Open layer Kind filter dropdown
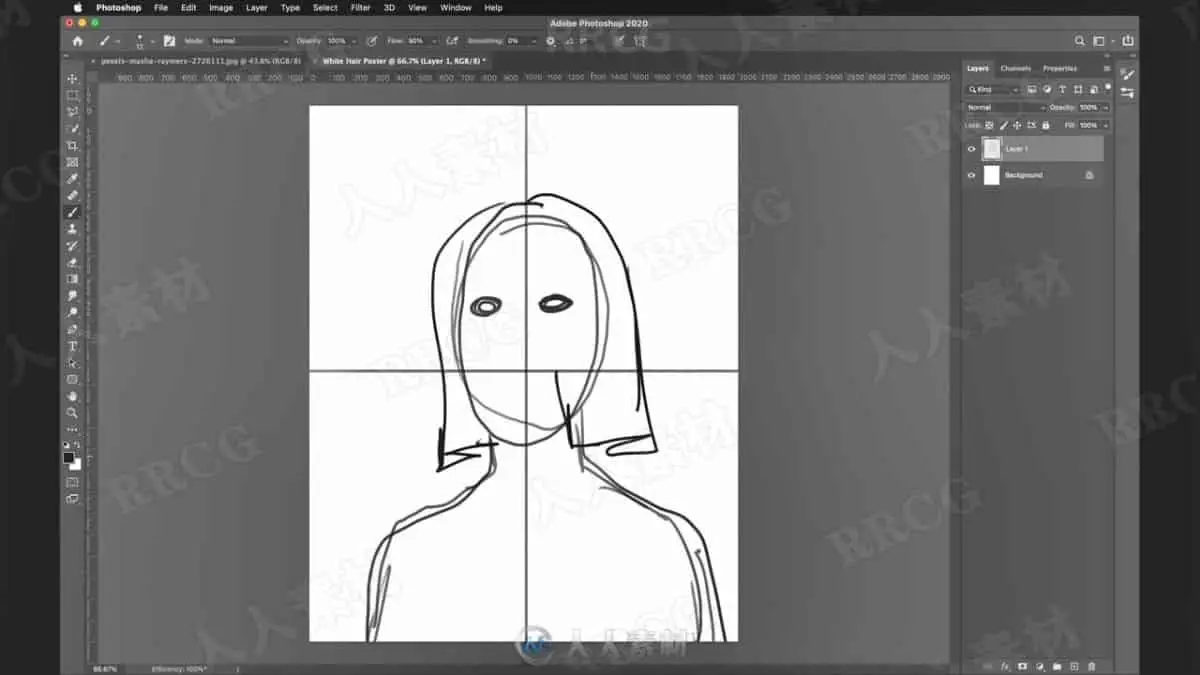This screenshot has height=675, width=1200. point(993,89)
